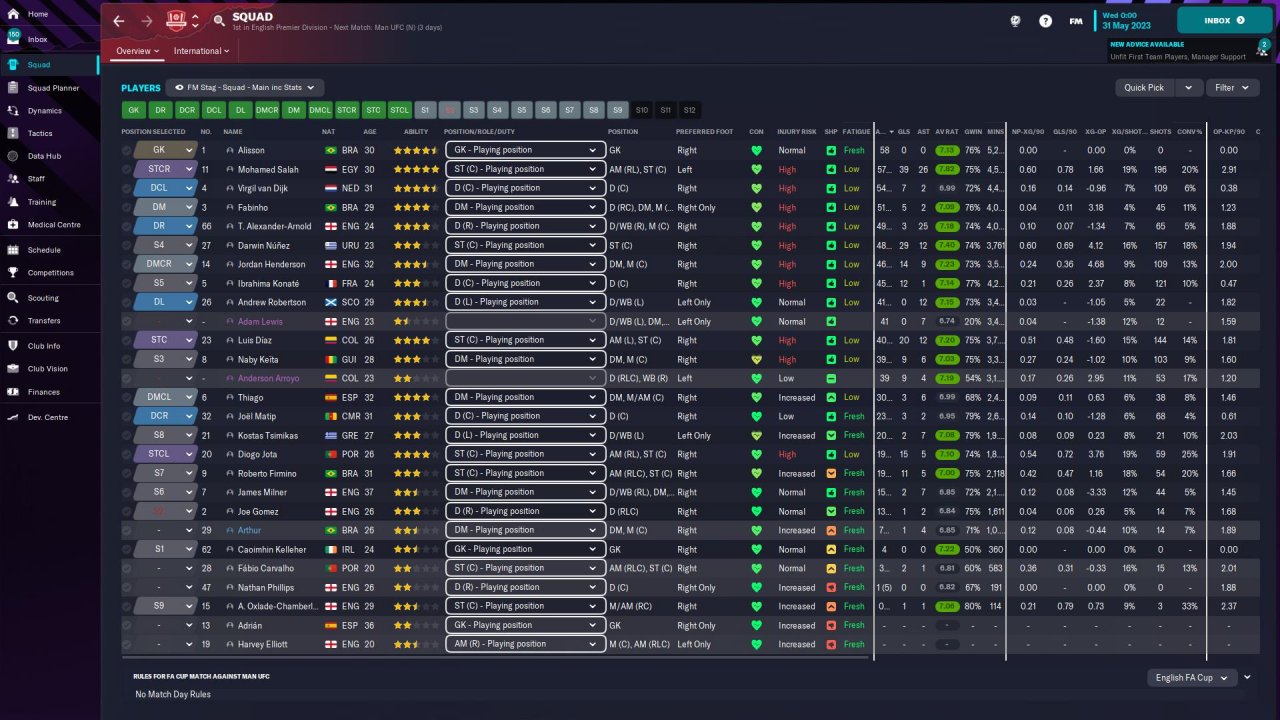Screen dimensions: 1280x720
Task: Open the FM Stag squad view dropdown
Action: (x=245, y=88)
